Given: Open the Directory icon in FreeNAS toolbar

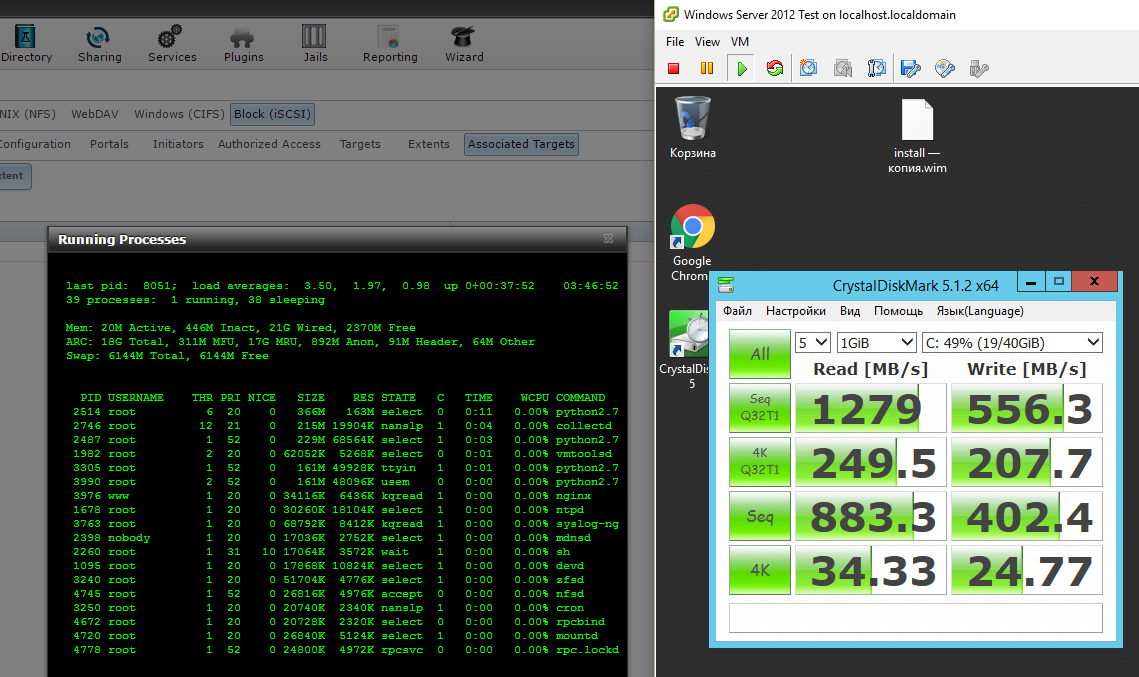Looking at the screenshot, I should 26,44.
